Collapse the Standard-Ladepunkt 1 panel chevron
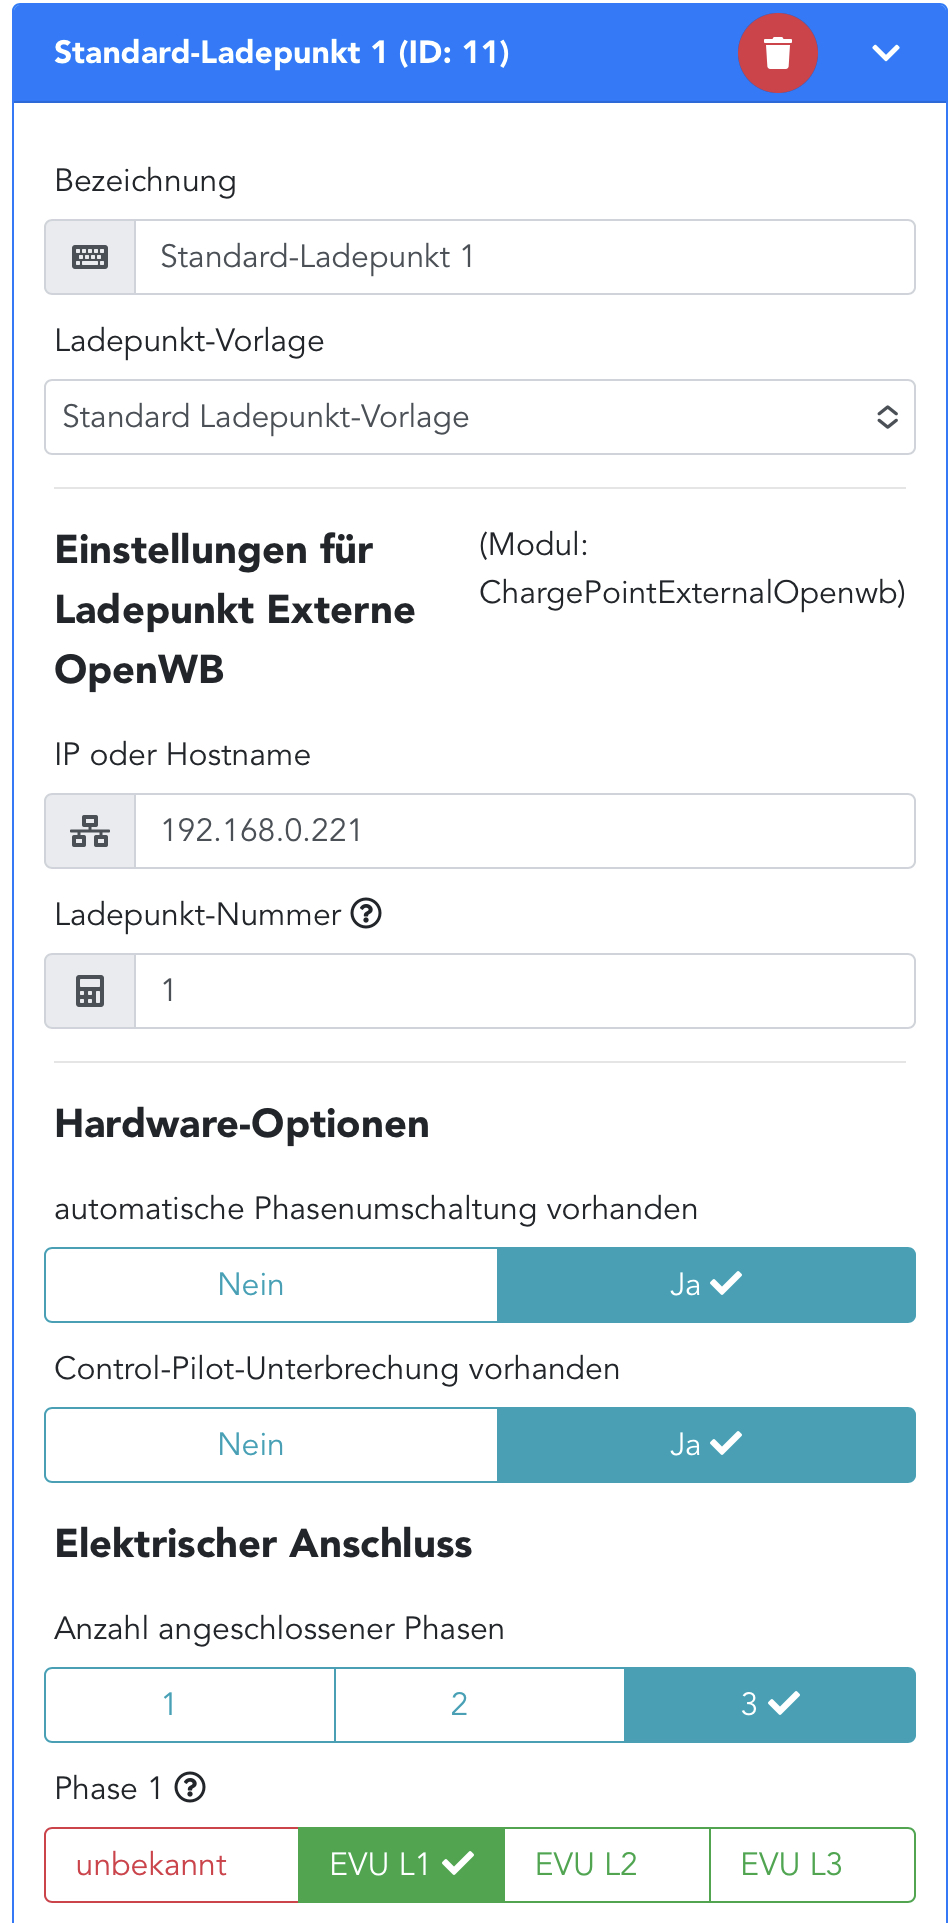Screen dimensions: 950x1923 point(886,53)
